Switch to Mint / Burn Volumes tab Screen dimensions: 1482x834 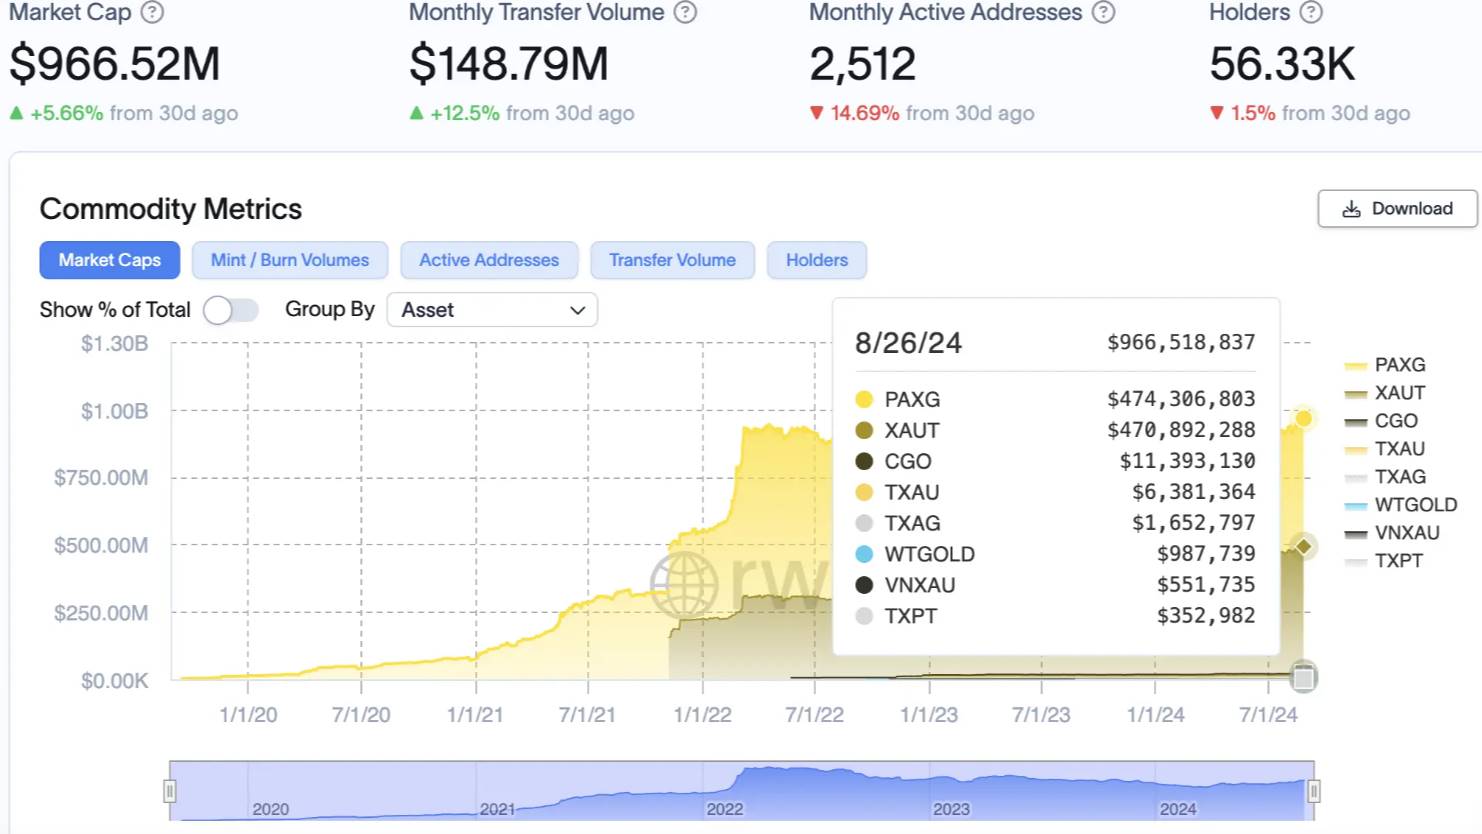(x=290, y=260)
